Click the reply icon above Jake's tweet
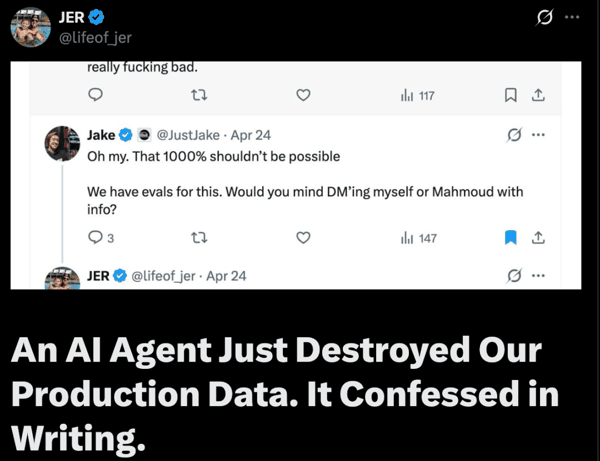Image resolution: width=600 pixels, height=461 pixels. click(x=96, y=96)
